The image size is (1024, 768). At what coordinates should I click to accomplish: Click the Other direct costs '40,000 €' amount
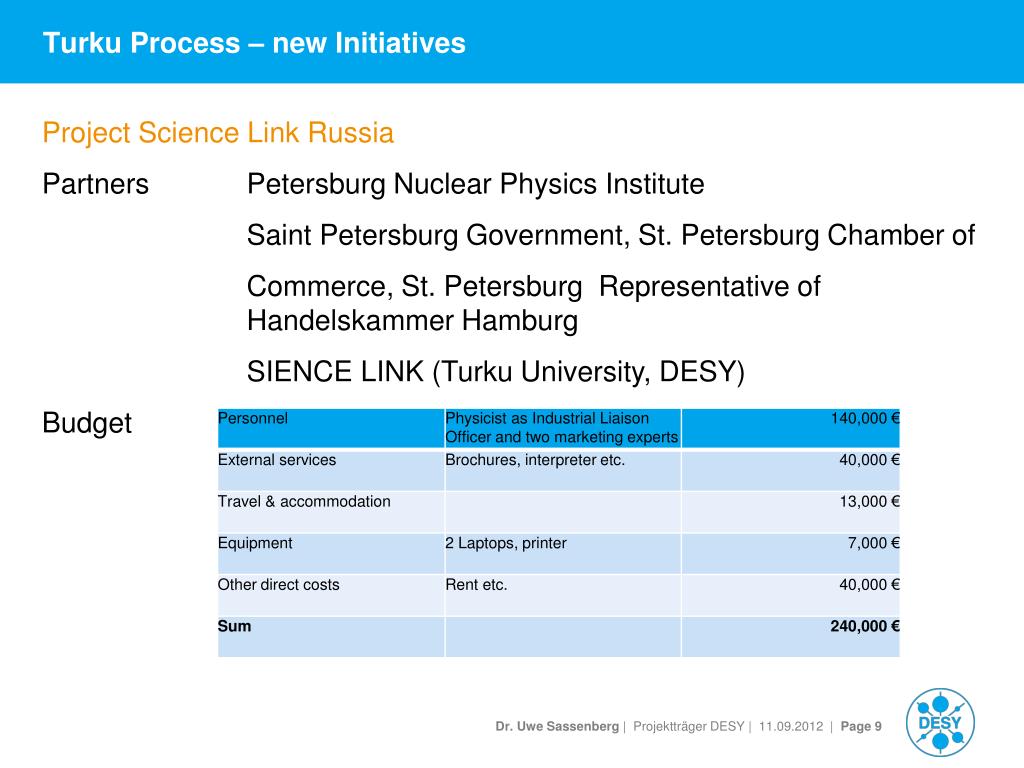point(790,595)
